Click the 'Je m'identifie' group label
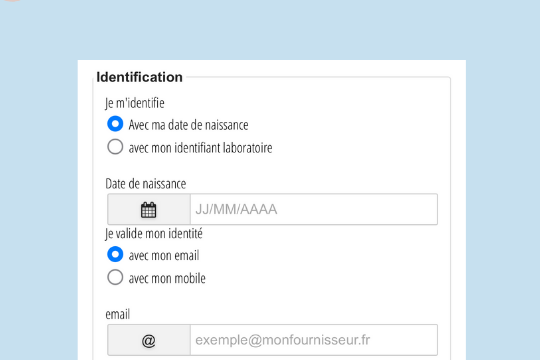The width and height of the screenshot is (540, 360). pyautogui.click(x=135, y=103)
